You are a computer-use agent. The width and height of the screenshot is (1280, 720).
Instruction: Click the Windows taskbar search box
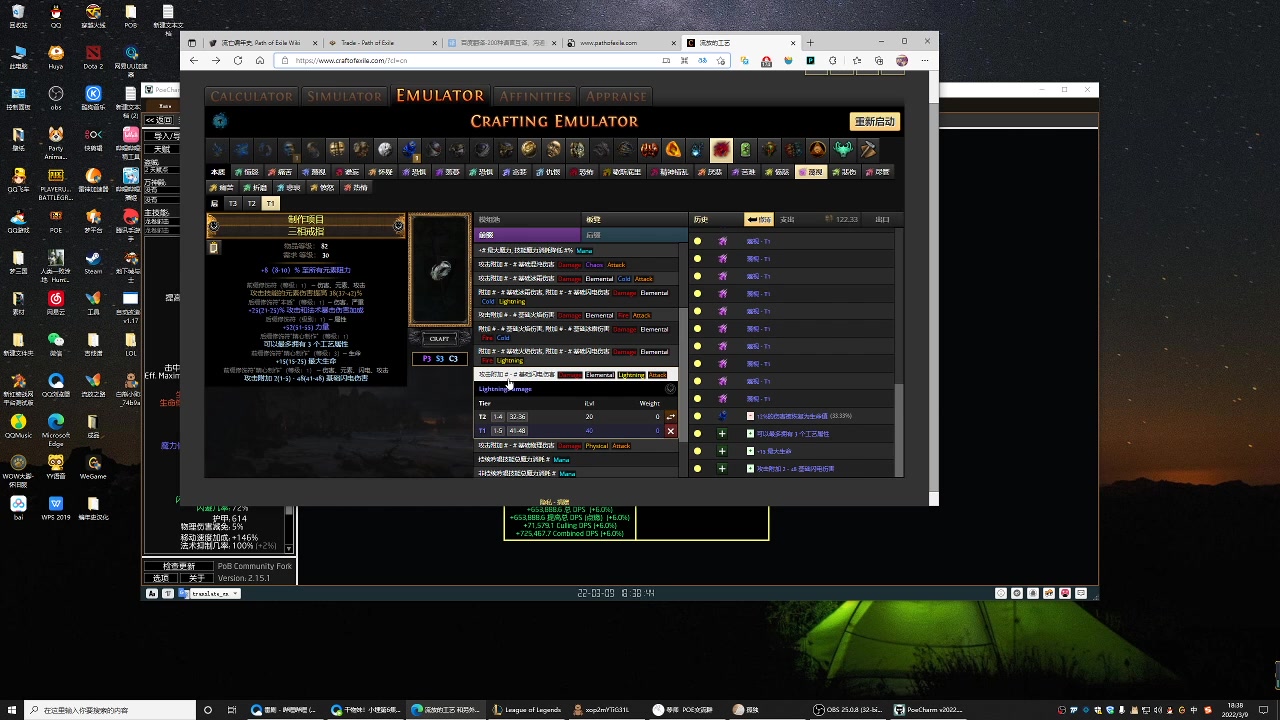point(110,710)
